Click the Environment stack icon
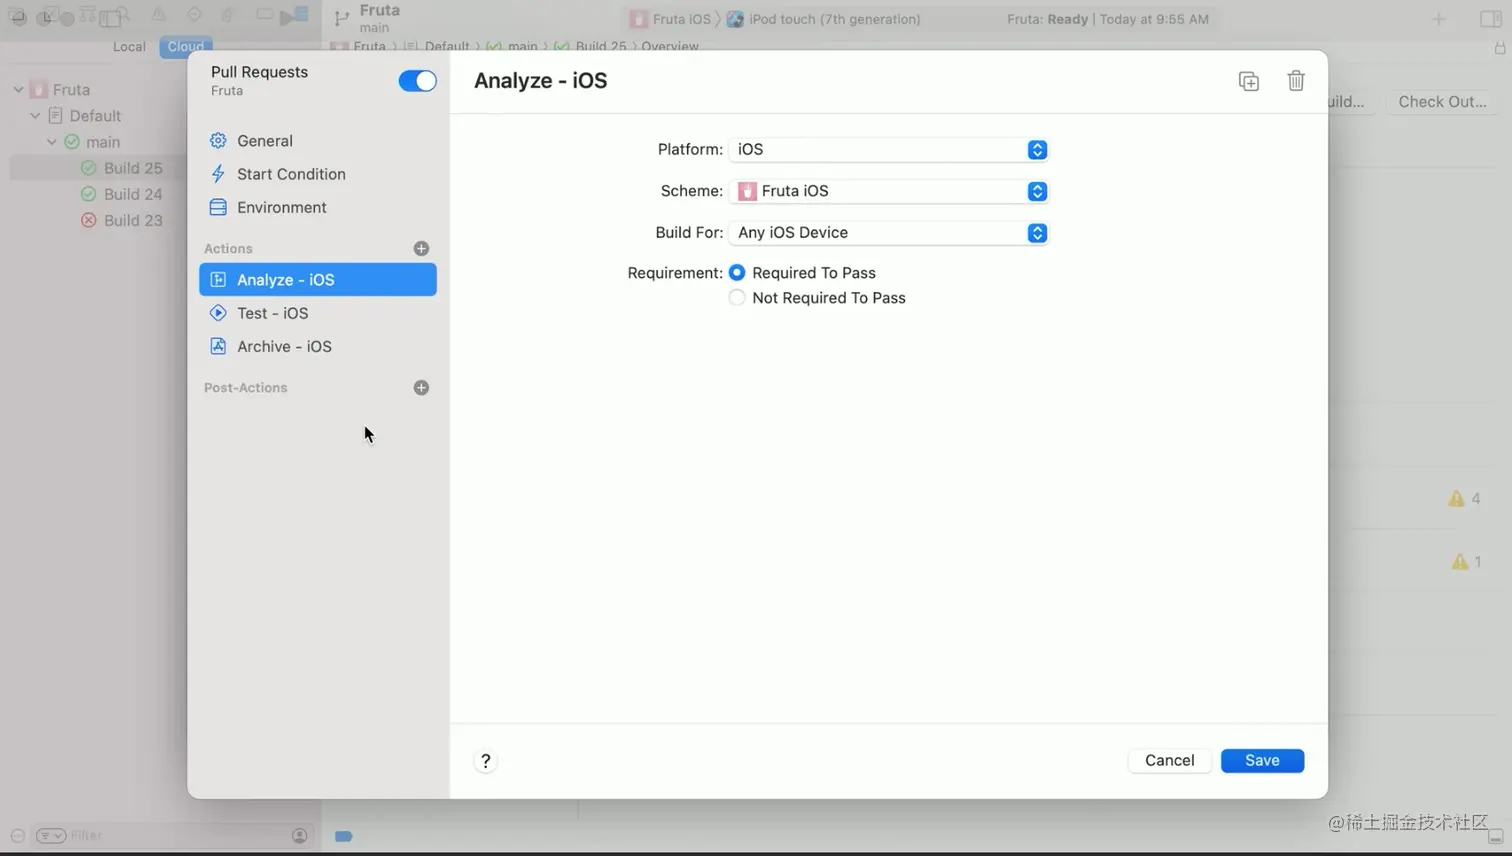Screen dimensions: 1512x856 click(x=218, y=207)
